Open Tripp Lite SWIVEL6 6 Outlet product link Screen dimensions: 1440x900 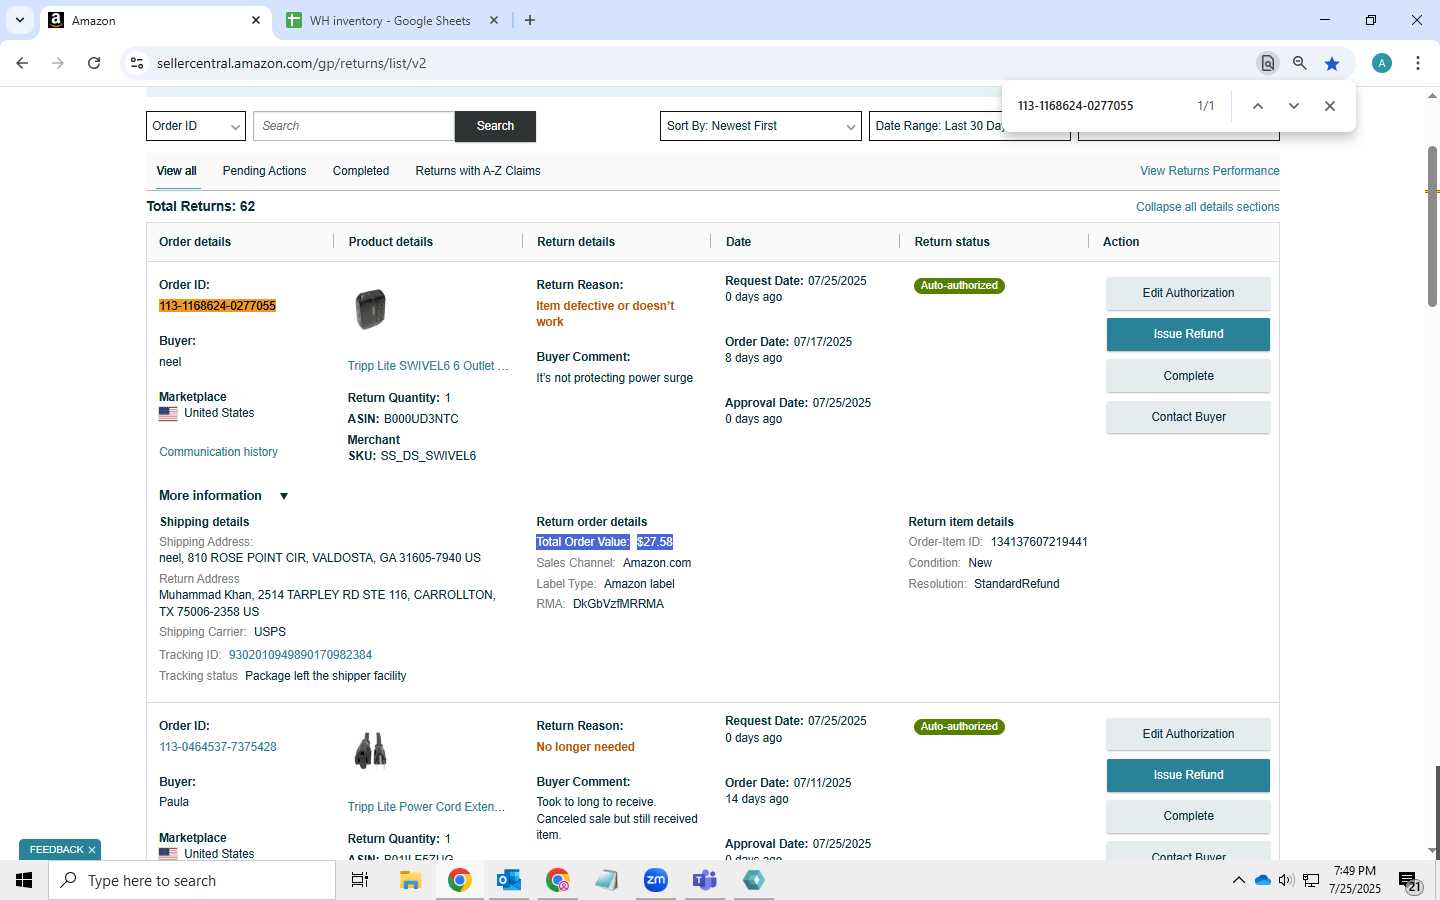click(x=428, y=366)
